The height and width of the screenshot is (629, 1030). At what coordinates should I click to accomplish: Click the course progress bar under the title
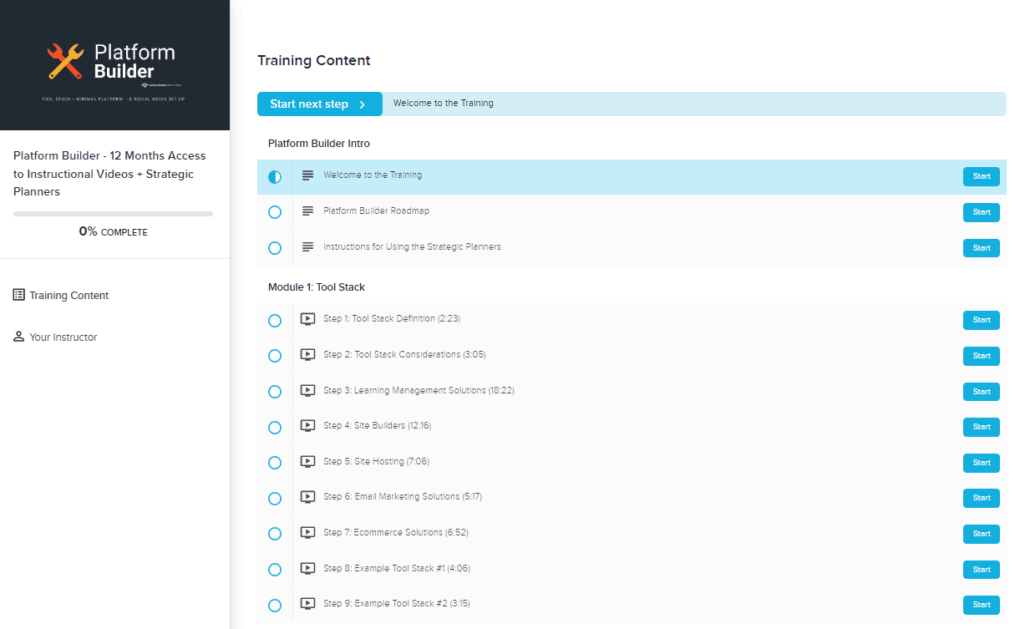pos(113,213)
